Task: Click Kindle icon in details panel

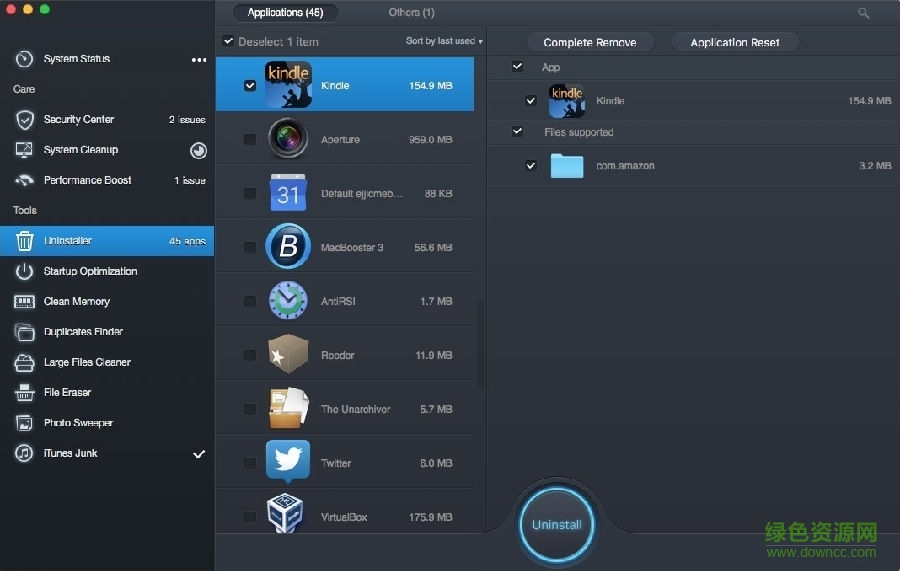Action: [567, 100]
